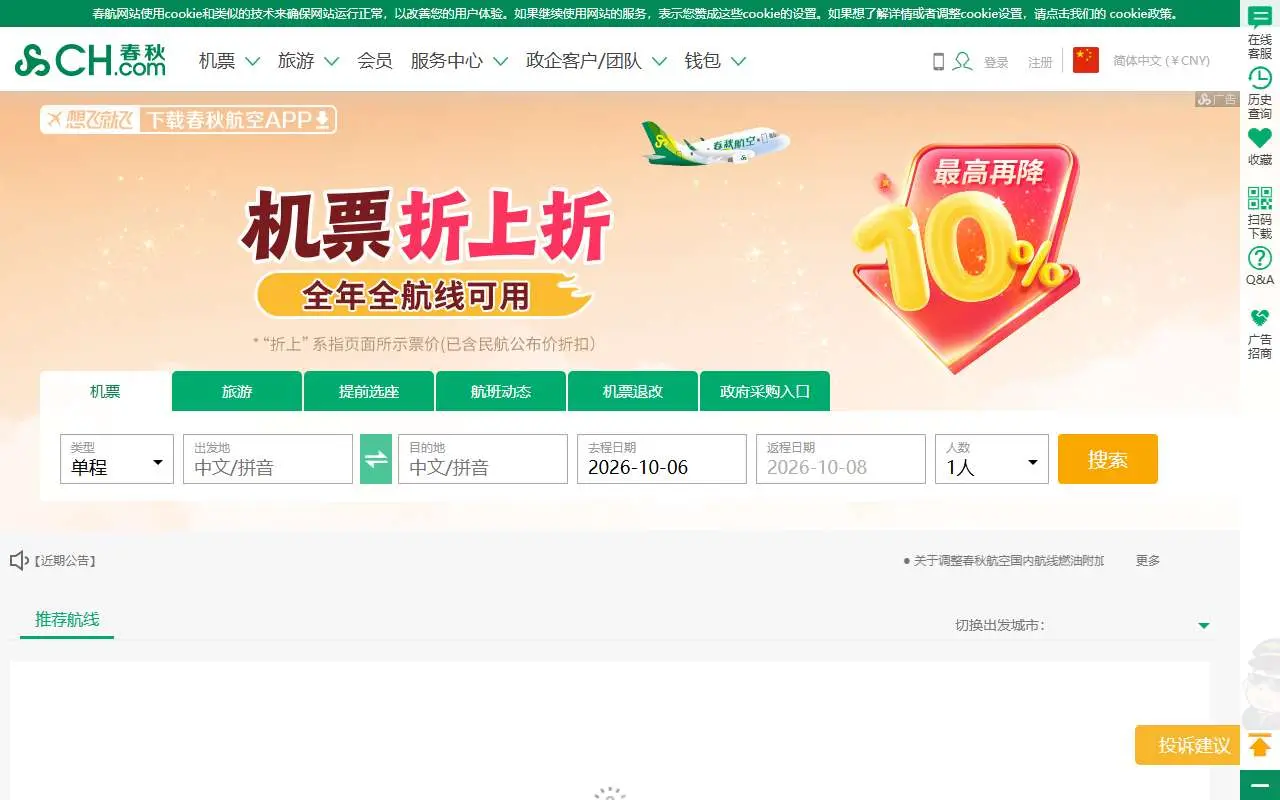Expand the 服务中心 navigation menu
The image size is (1280, 800).
click(459, 61)
